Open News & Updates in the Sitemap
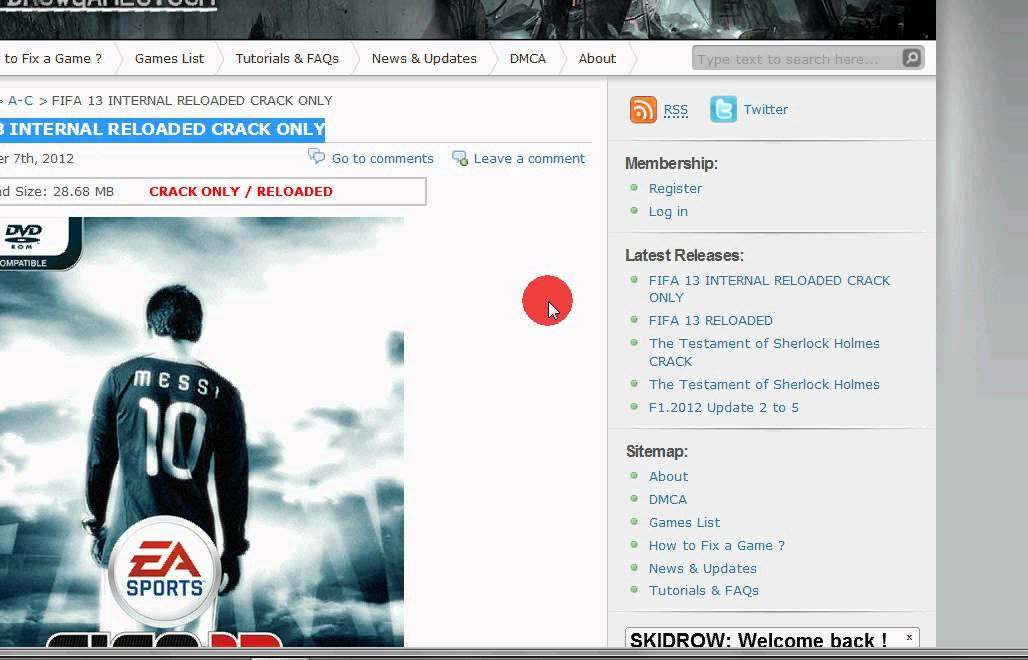 pyautogui.click(x=703, y=568)
